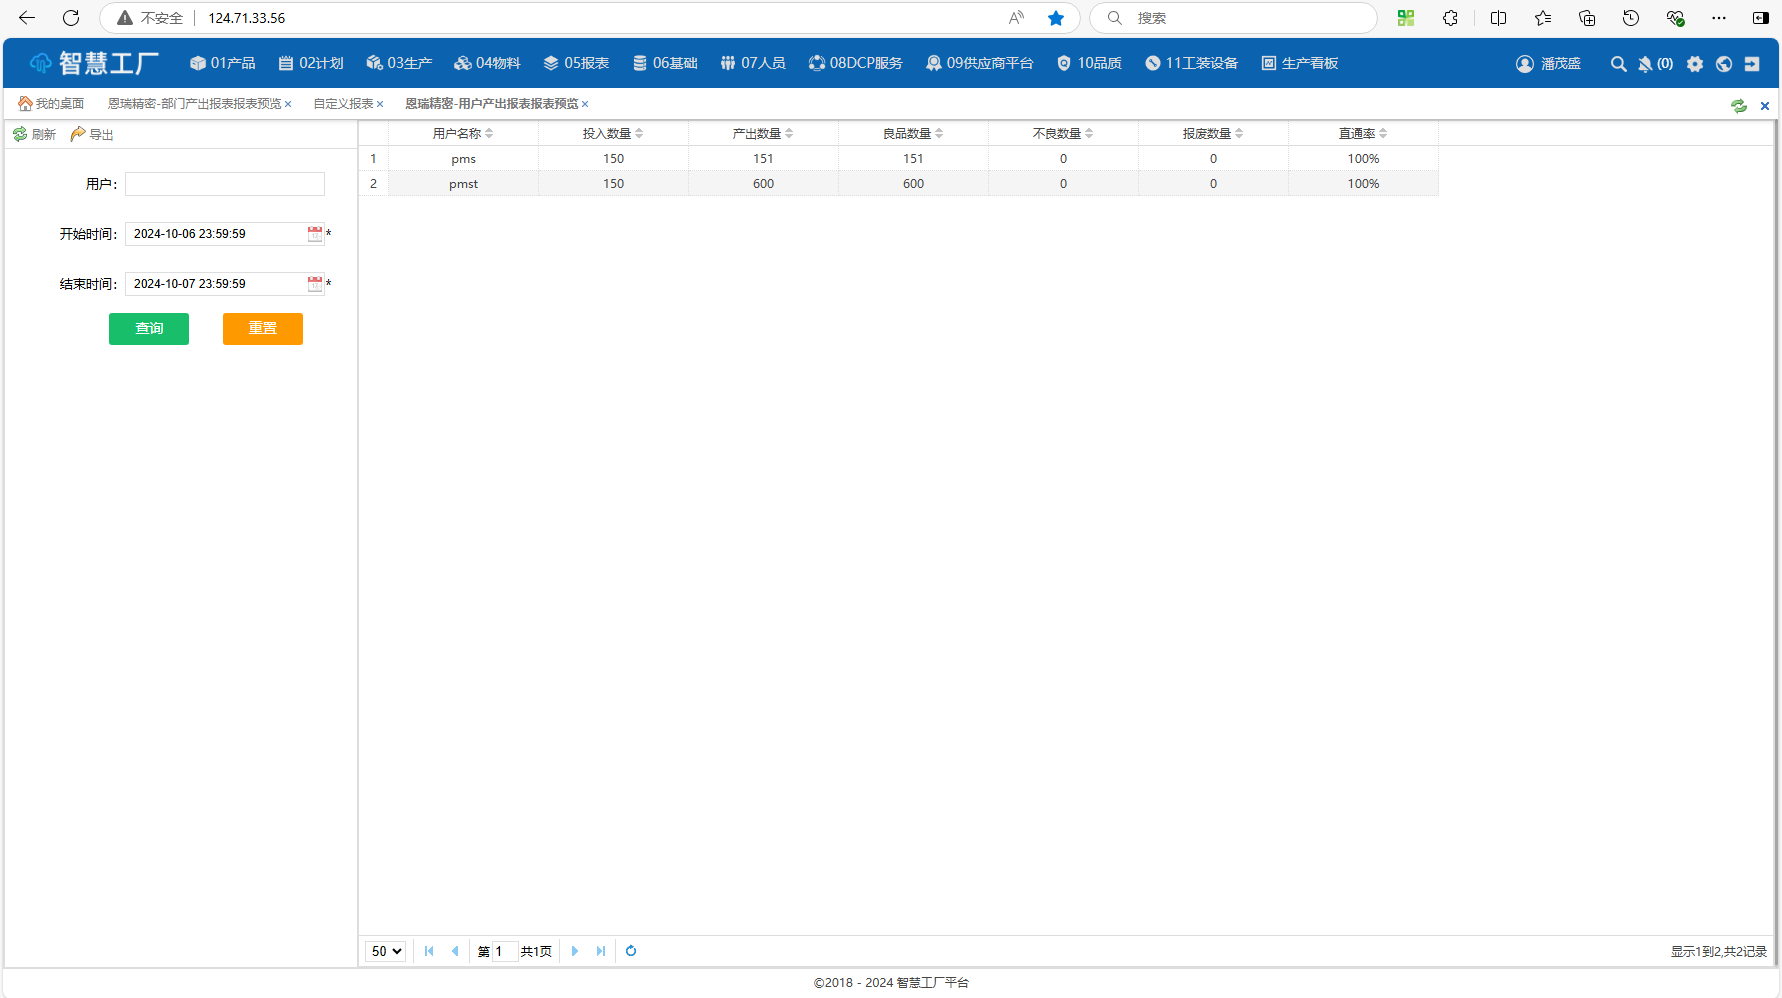The height and width of the screenshot is (998, 1782).
Task: Click the notification bell icon
Action: click(1645, 64)
